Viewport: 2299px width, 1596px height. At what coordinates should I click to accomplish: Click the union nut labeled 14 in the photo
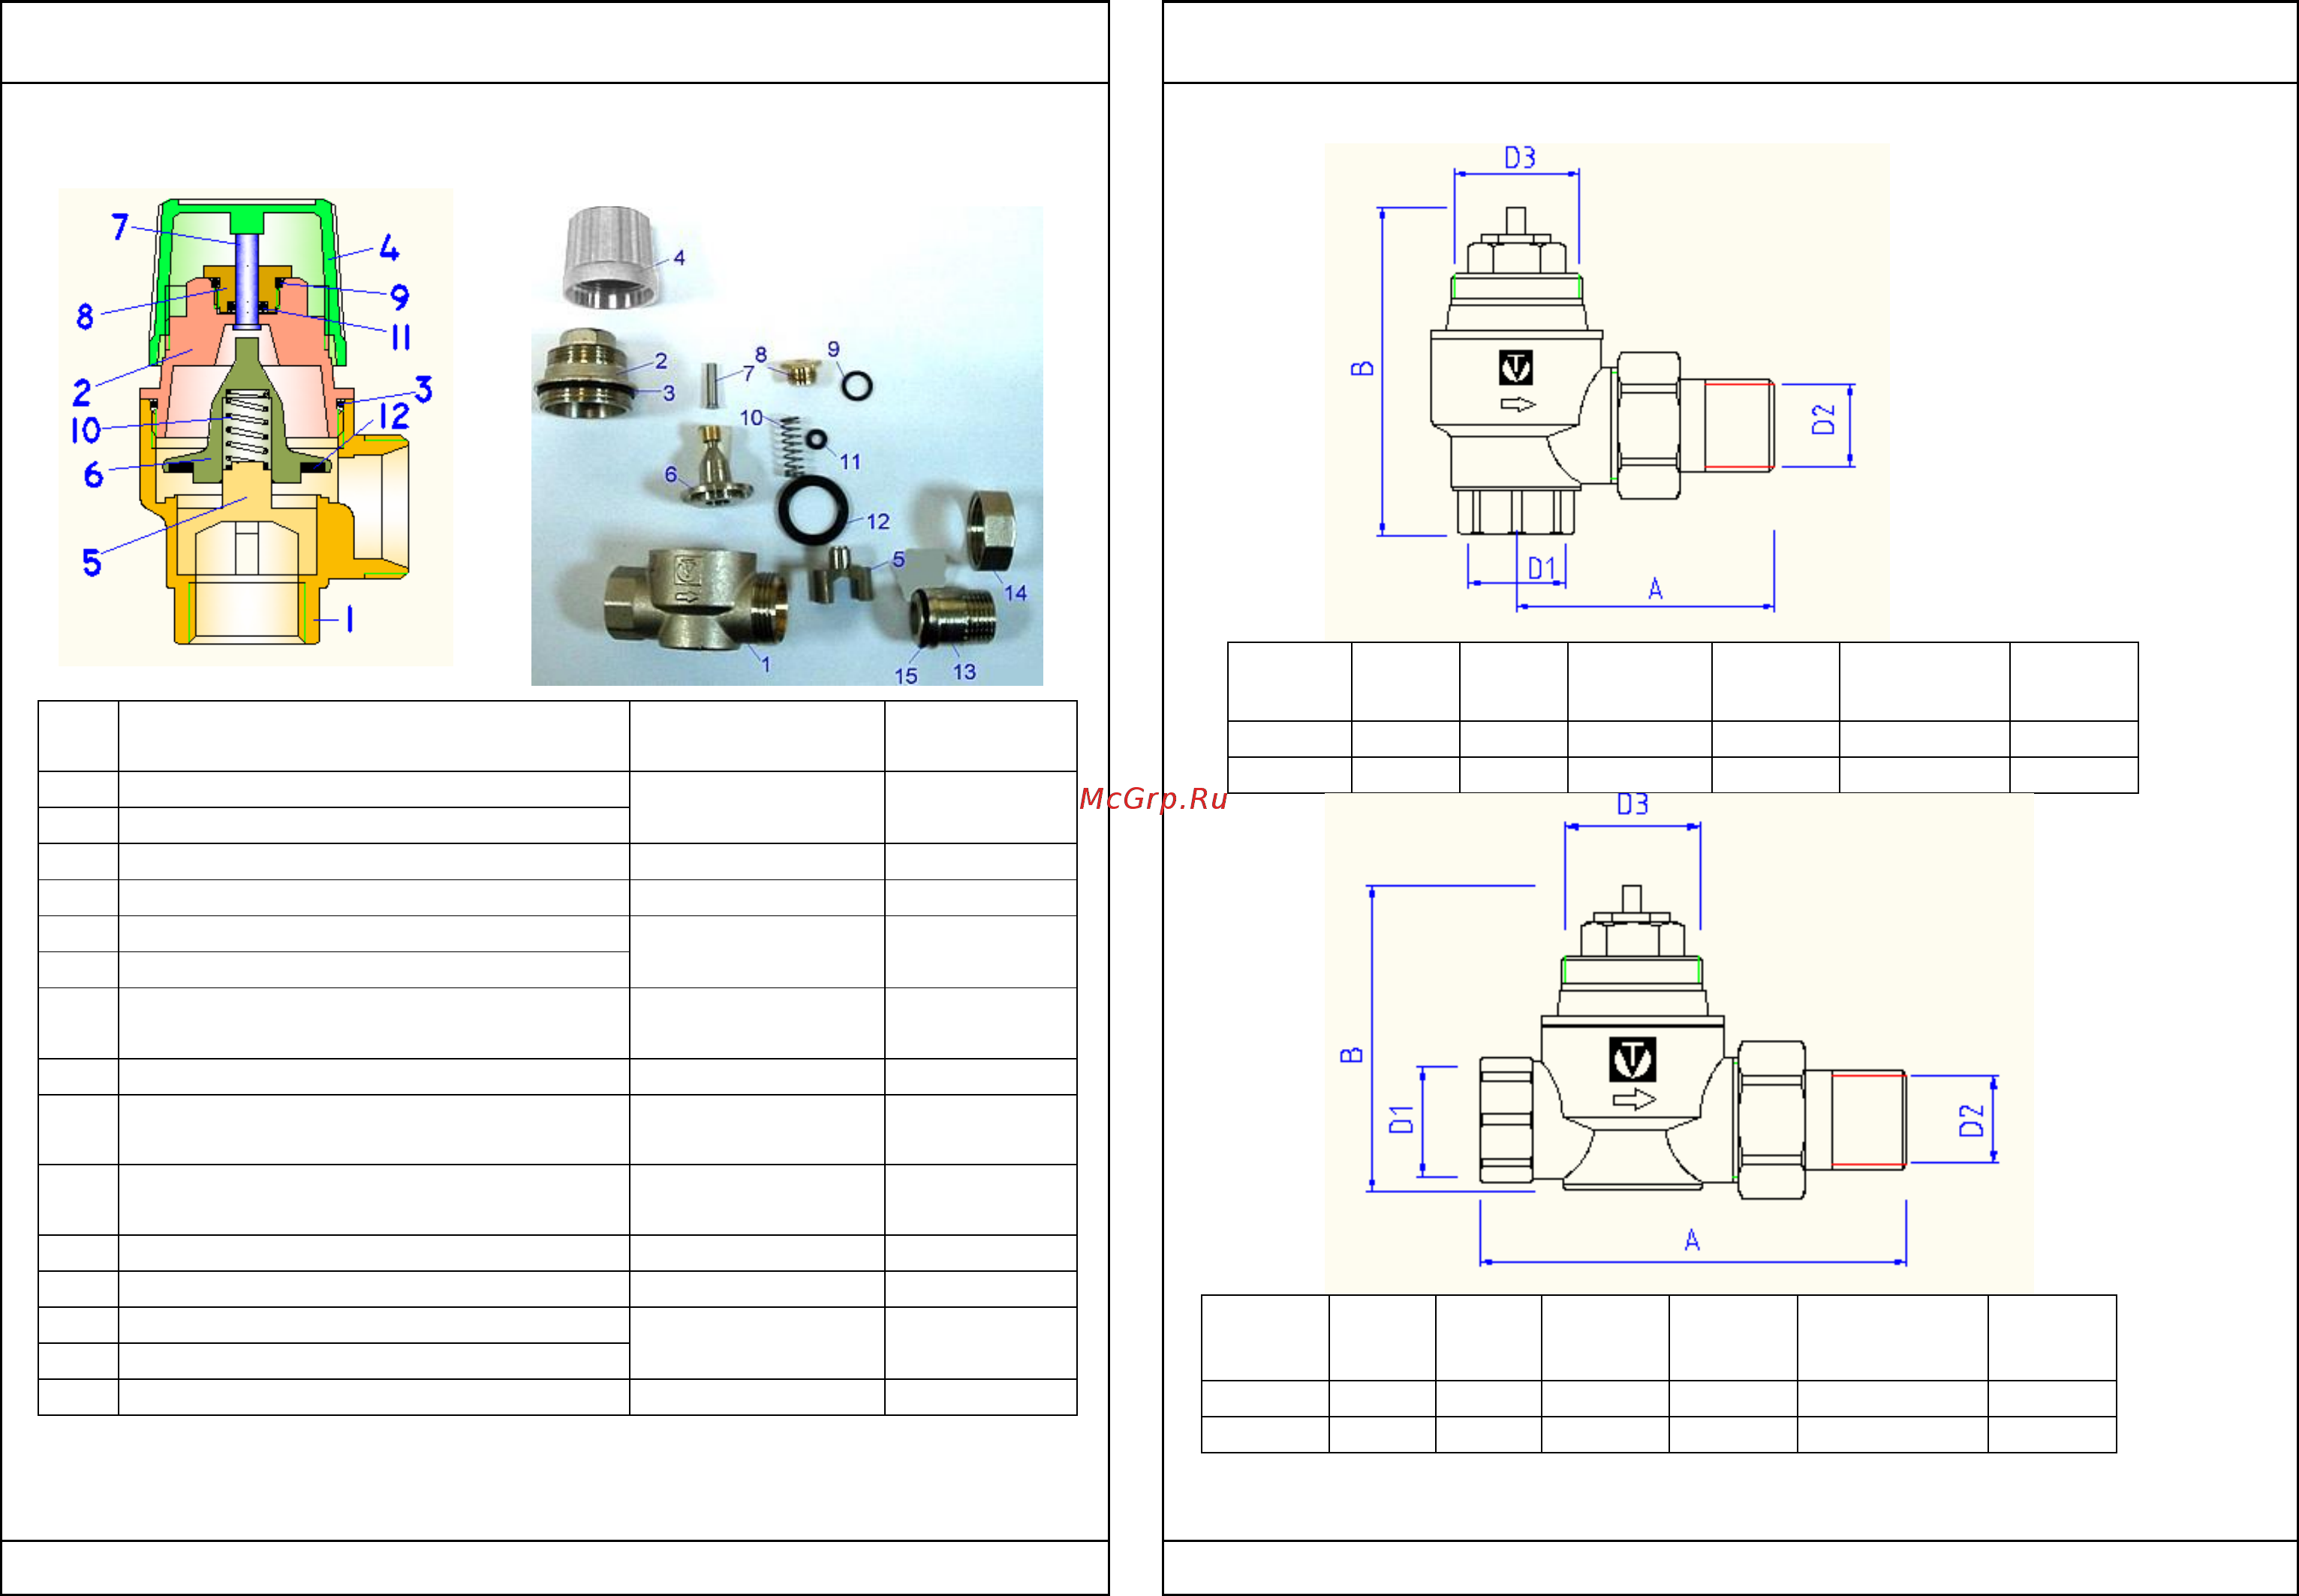point(991,531)
